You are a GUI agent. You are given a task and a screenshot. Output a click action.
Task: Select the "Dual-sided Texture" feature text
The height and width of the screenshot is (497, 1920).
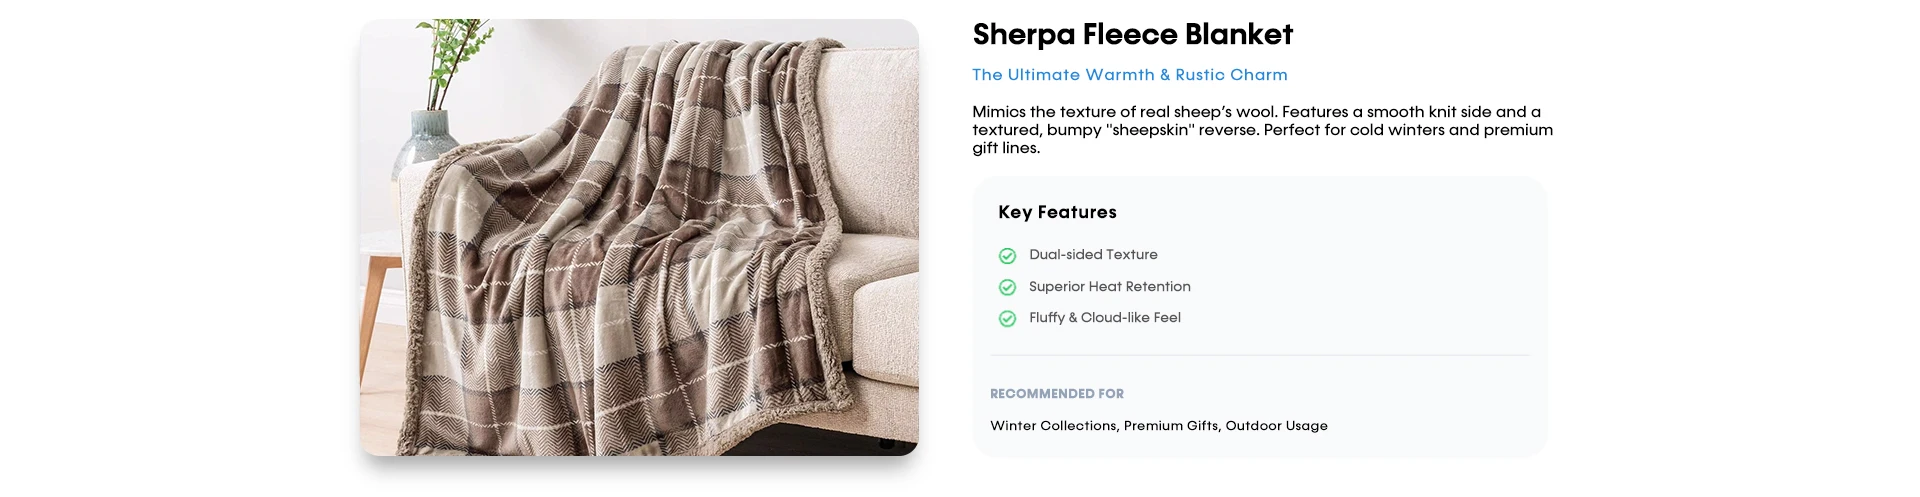point(1093,255)
